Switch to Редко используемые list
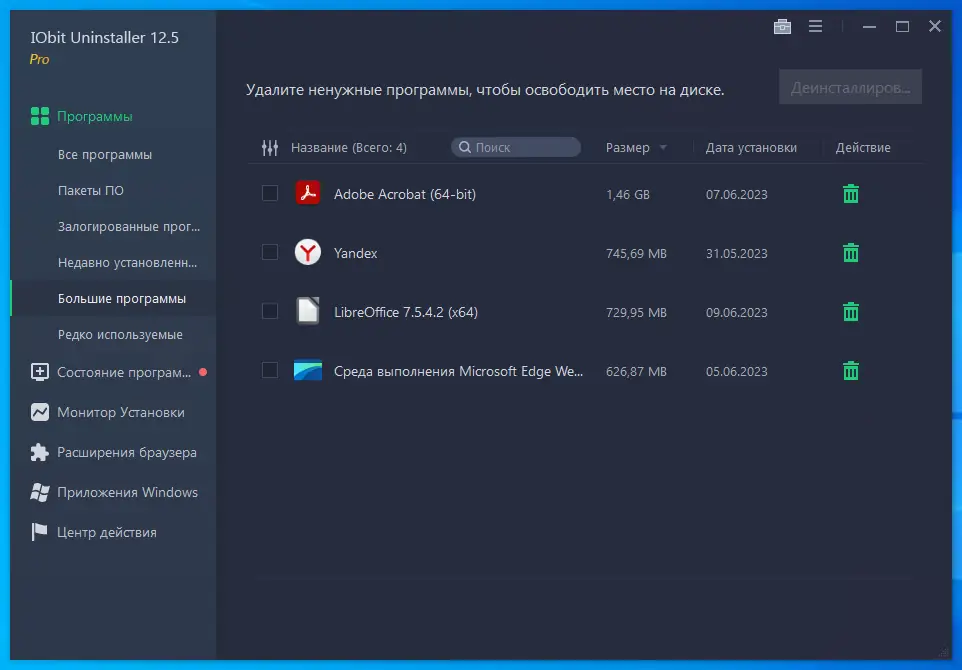Image resolution: width=962 pixels, height=670 pixels. click(x=120, y=334)
